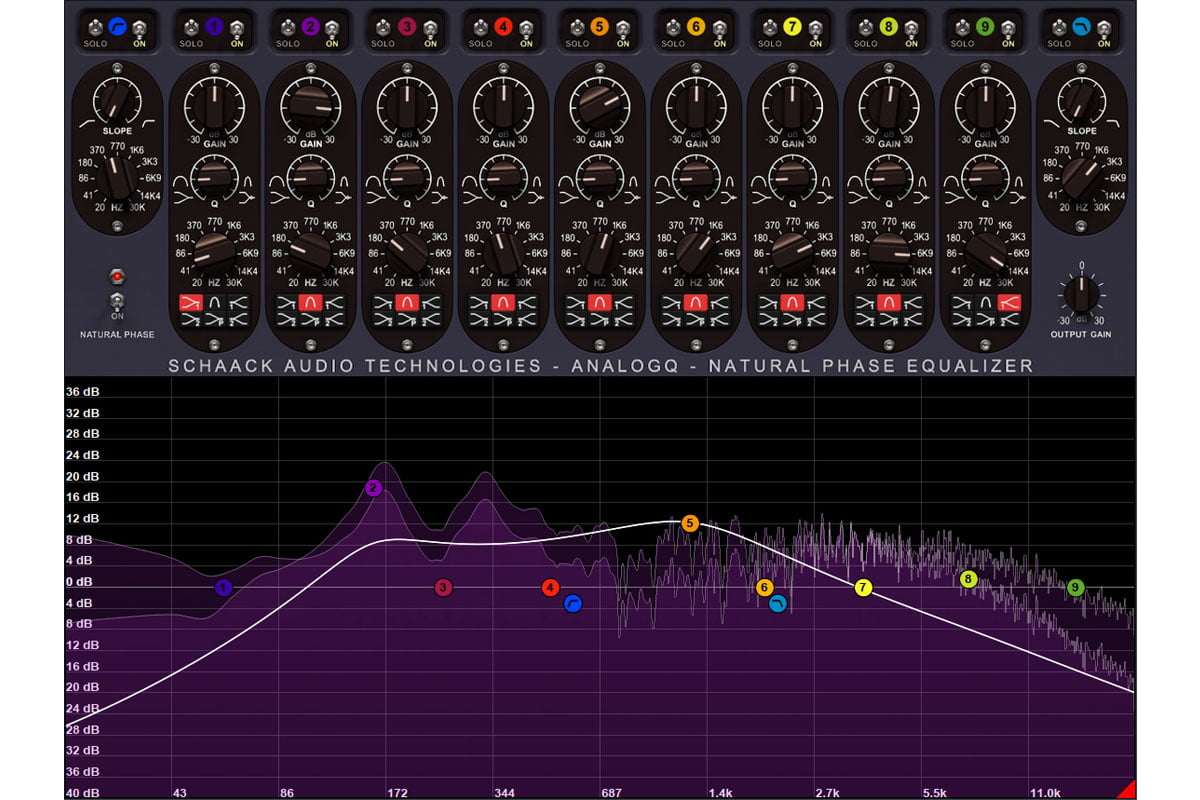Select low shelf type 1 button on band 2
Screen dimensions: 1200x800
tap(287, 303)
